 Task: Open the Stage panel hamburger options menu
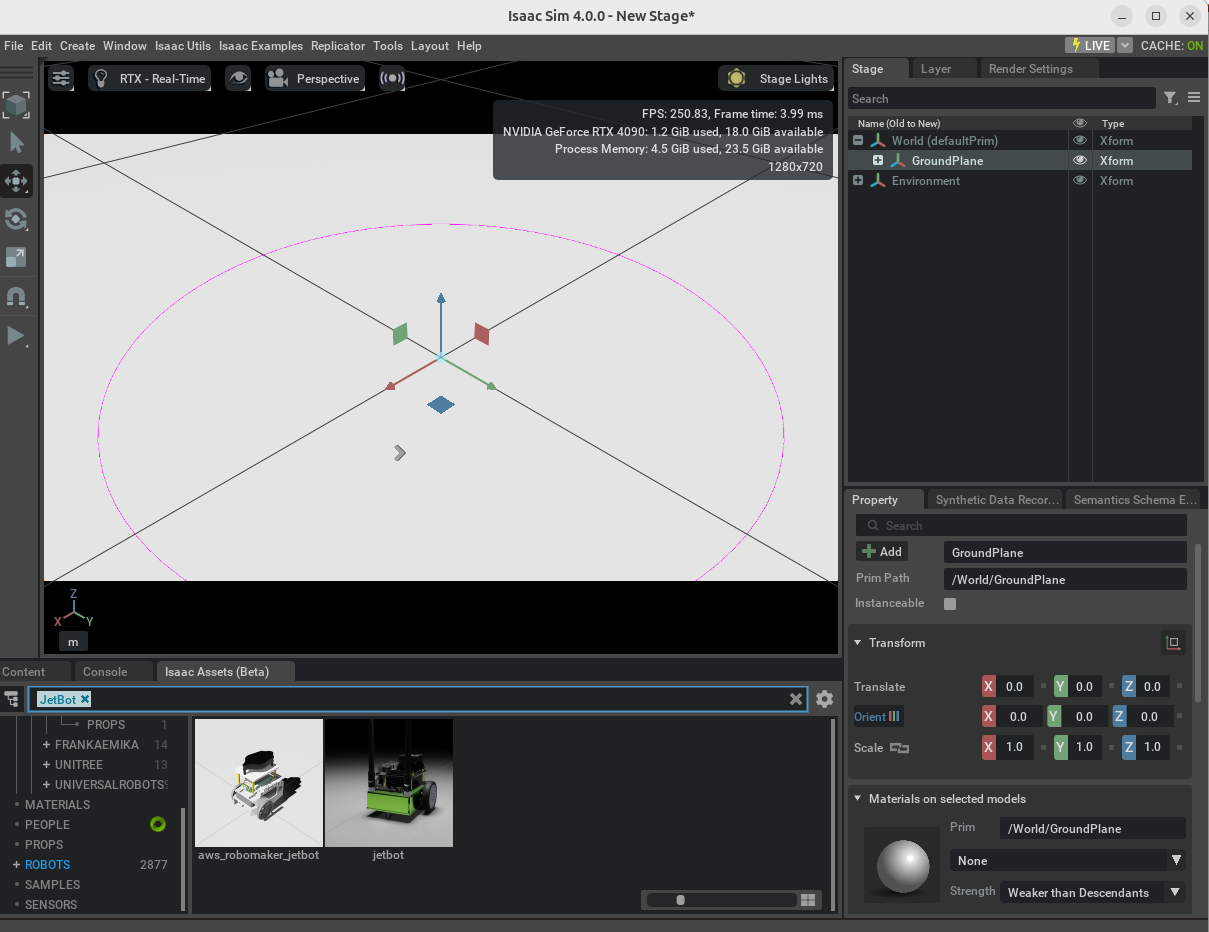(1194, 98)
